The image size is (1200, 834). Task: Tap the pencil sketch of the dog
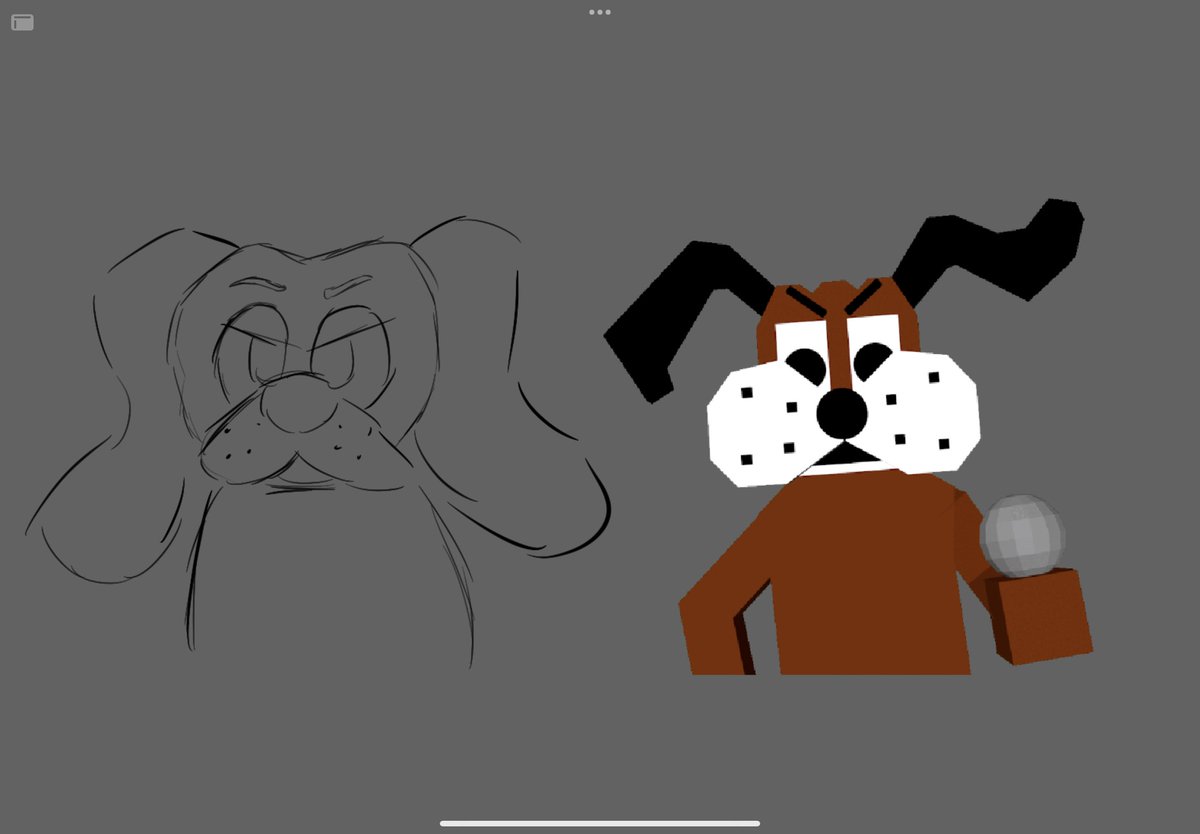coord(318,440)
